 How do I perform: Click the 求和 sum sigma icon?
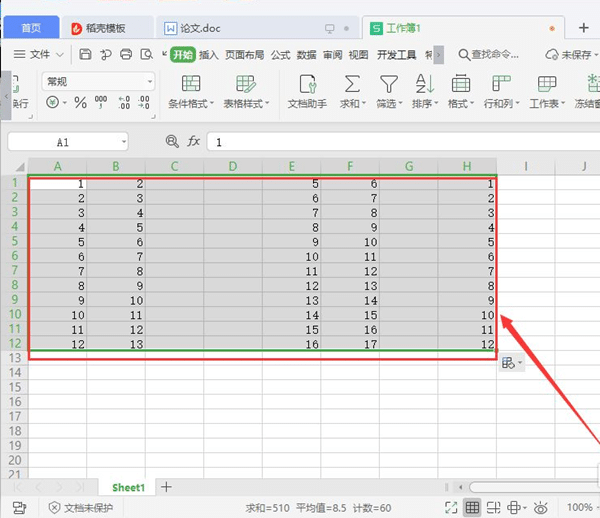[x=352, y=84]
